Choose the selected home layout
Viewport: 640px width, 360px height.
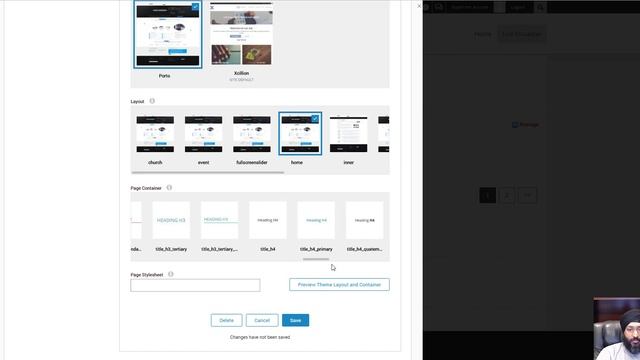click(x=300, y=134)
